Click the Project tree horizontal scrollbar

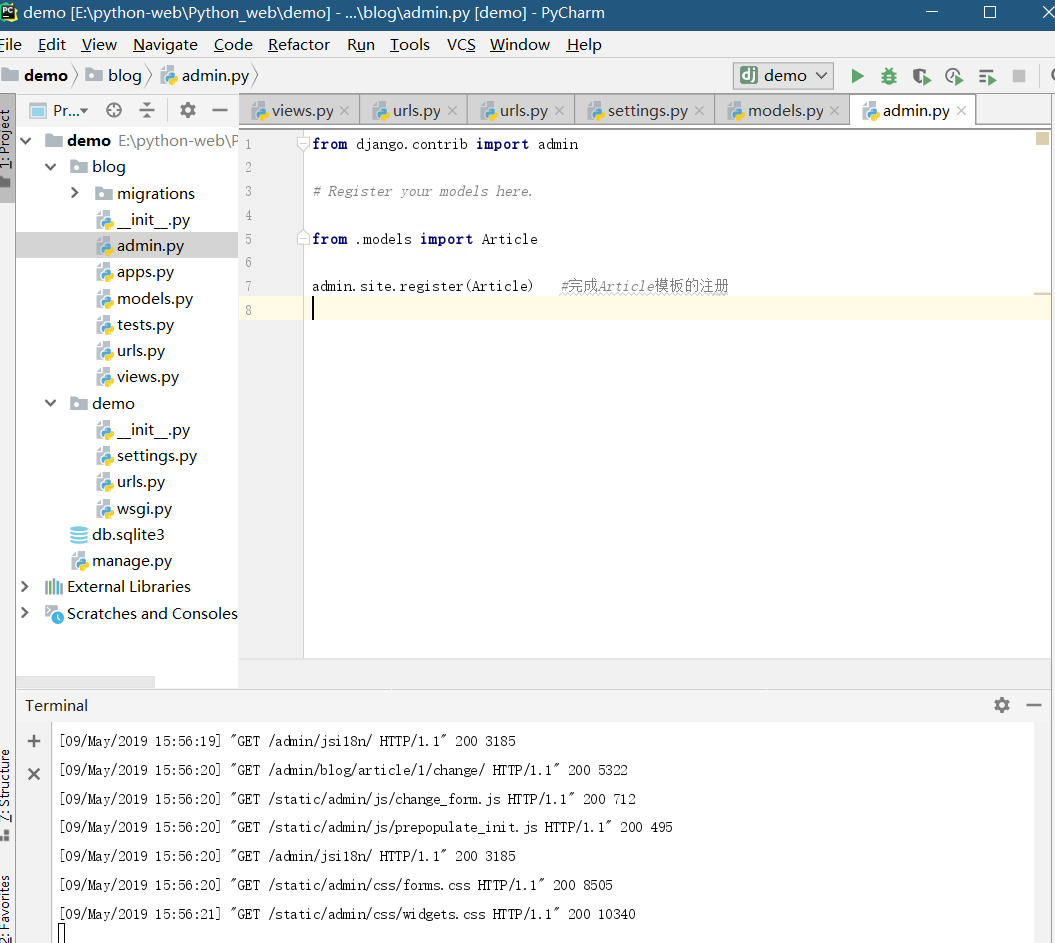click(x=85, y=681)
